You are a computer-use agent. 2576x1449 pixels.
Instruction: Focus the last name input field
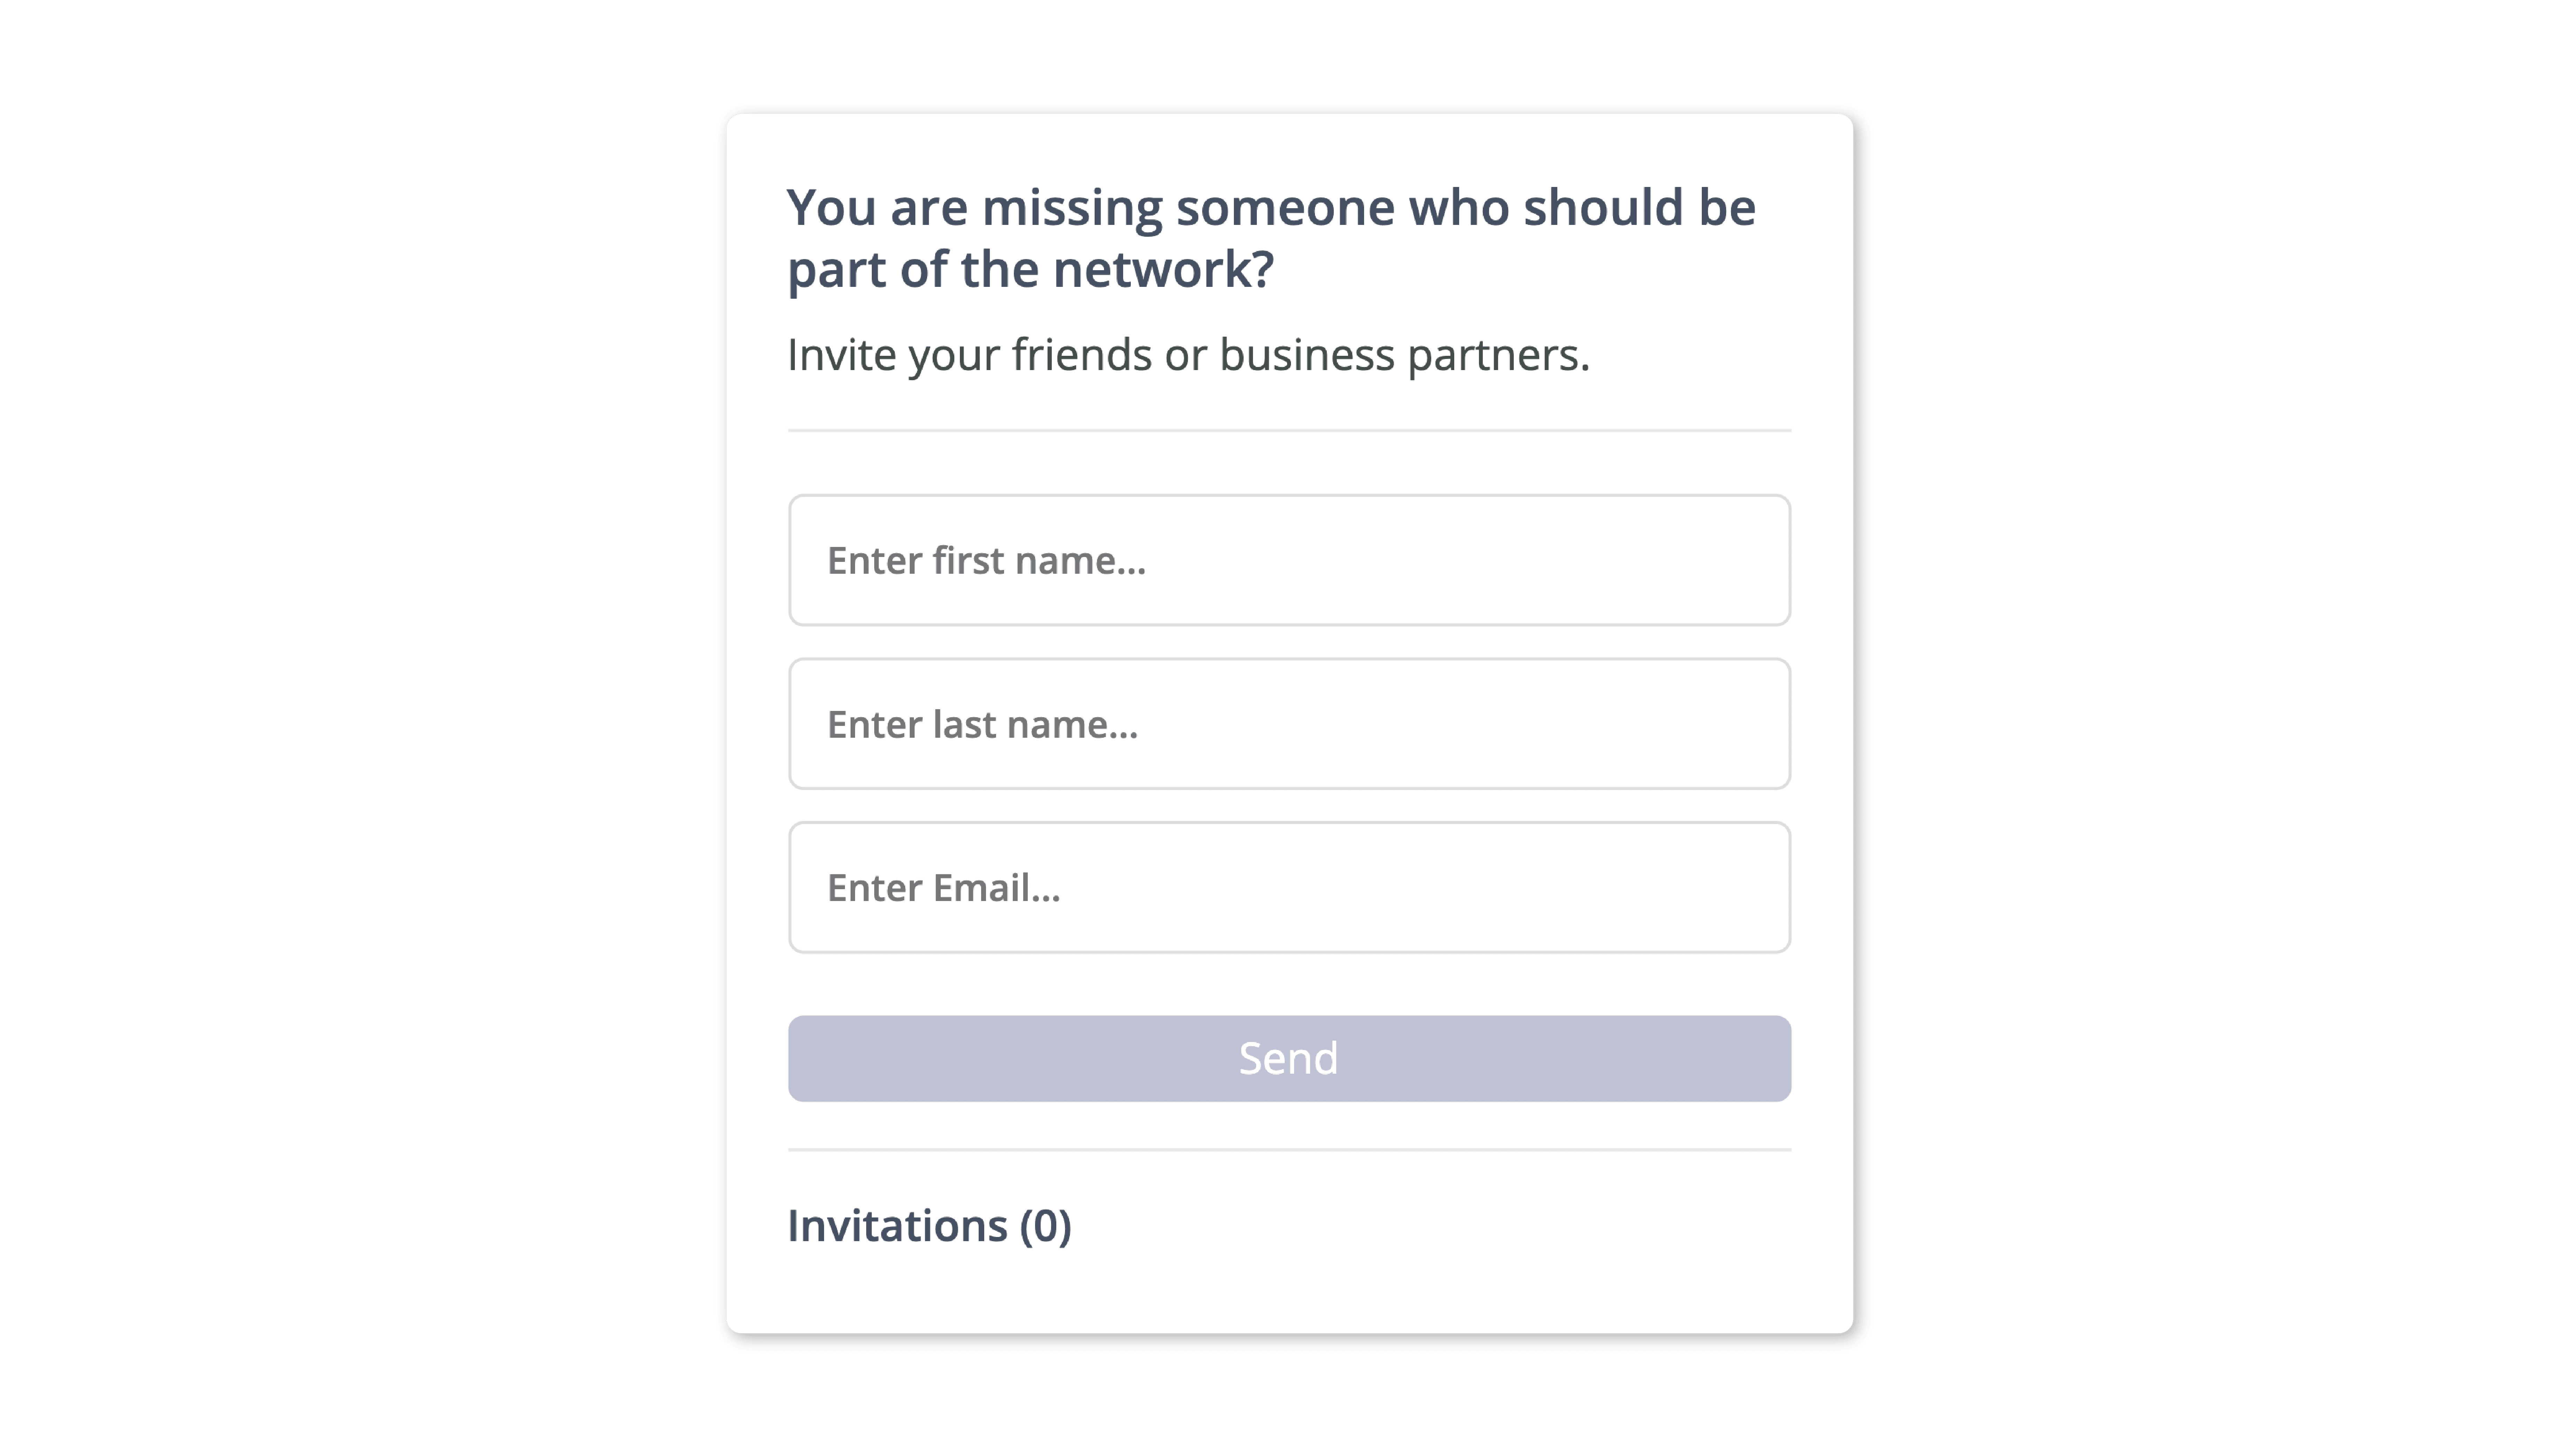1289,724
